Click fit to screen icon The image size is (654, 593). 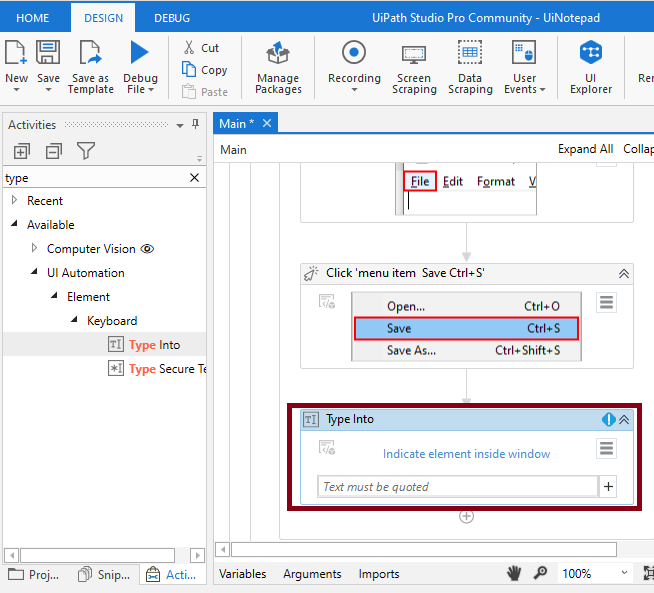(x=648, y=573)
